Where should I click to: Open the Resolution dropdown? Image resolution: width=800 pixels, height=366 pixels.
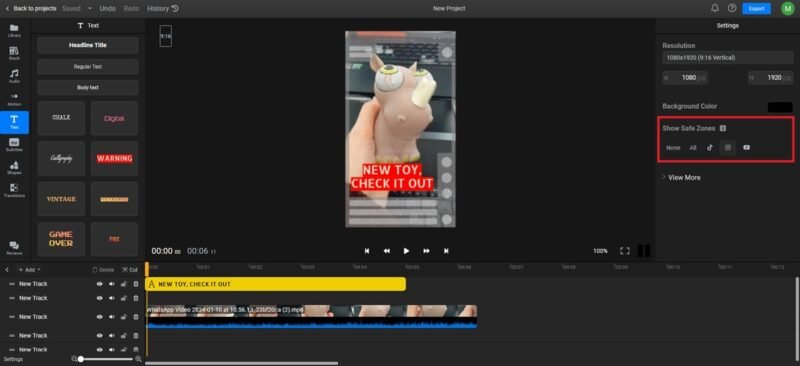[x=728, y=58]
